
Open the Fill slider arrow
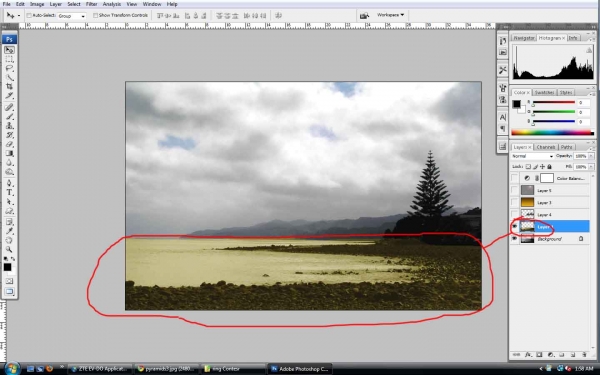(591, 167)
